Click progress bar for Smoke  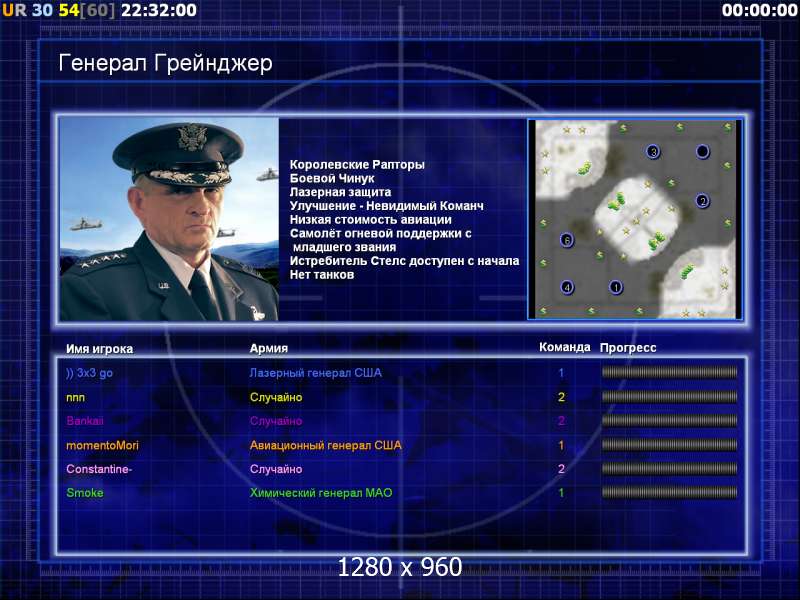click(669, 492)
